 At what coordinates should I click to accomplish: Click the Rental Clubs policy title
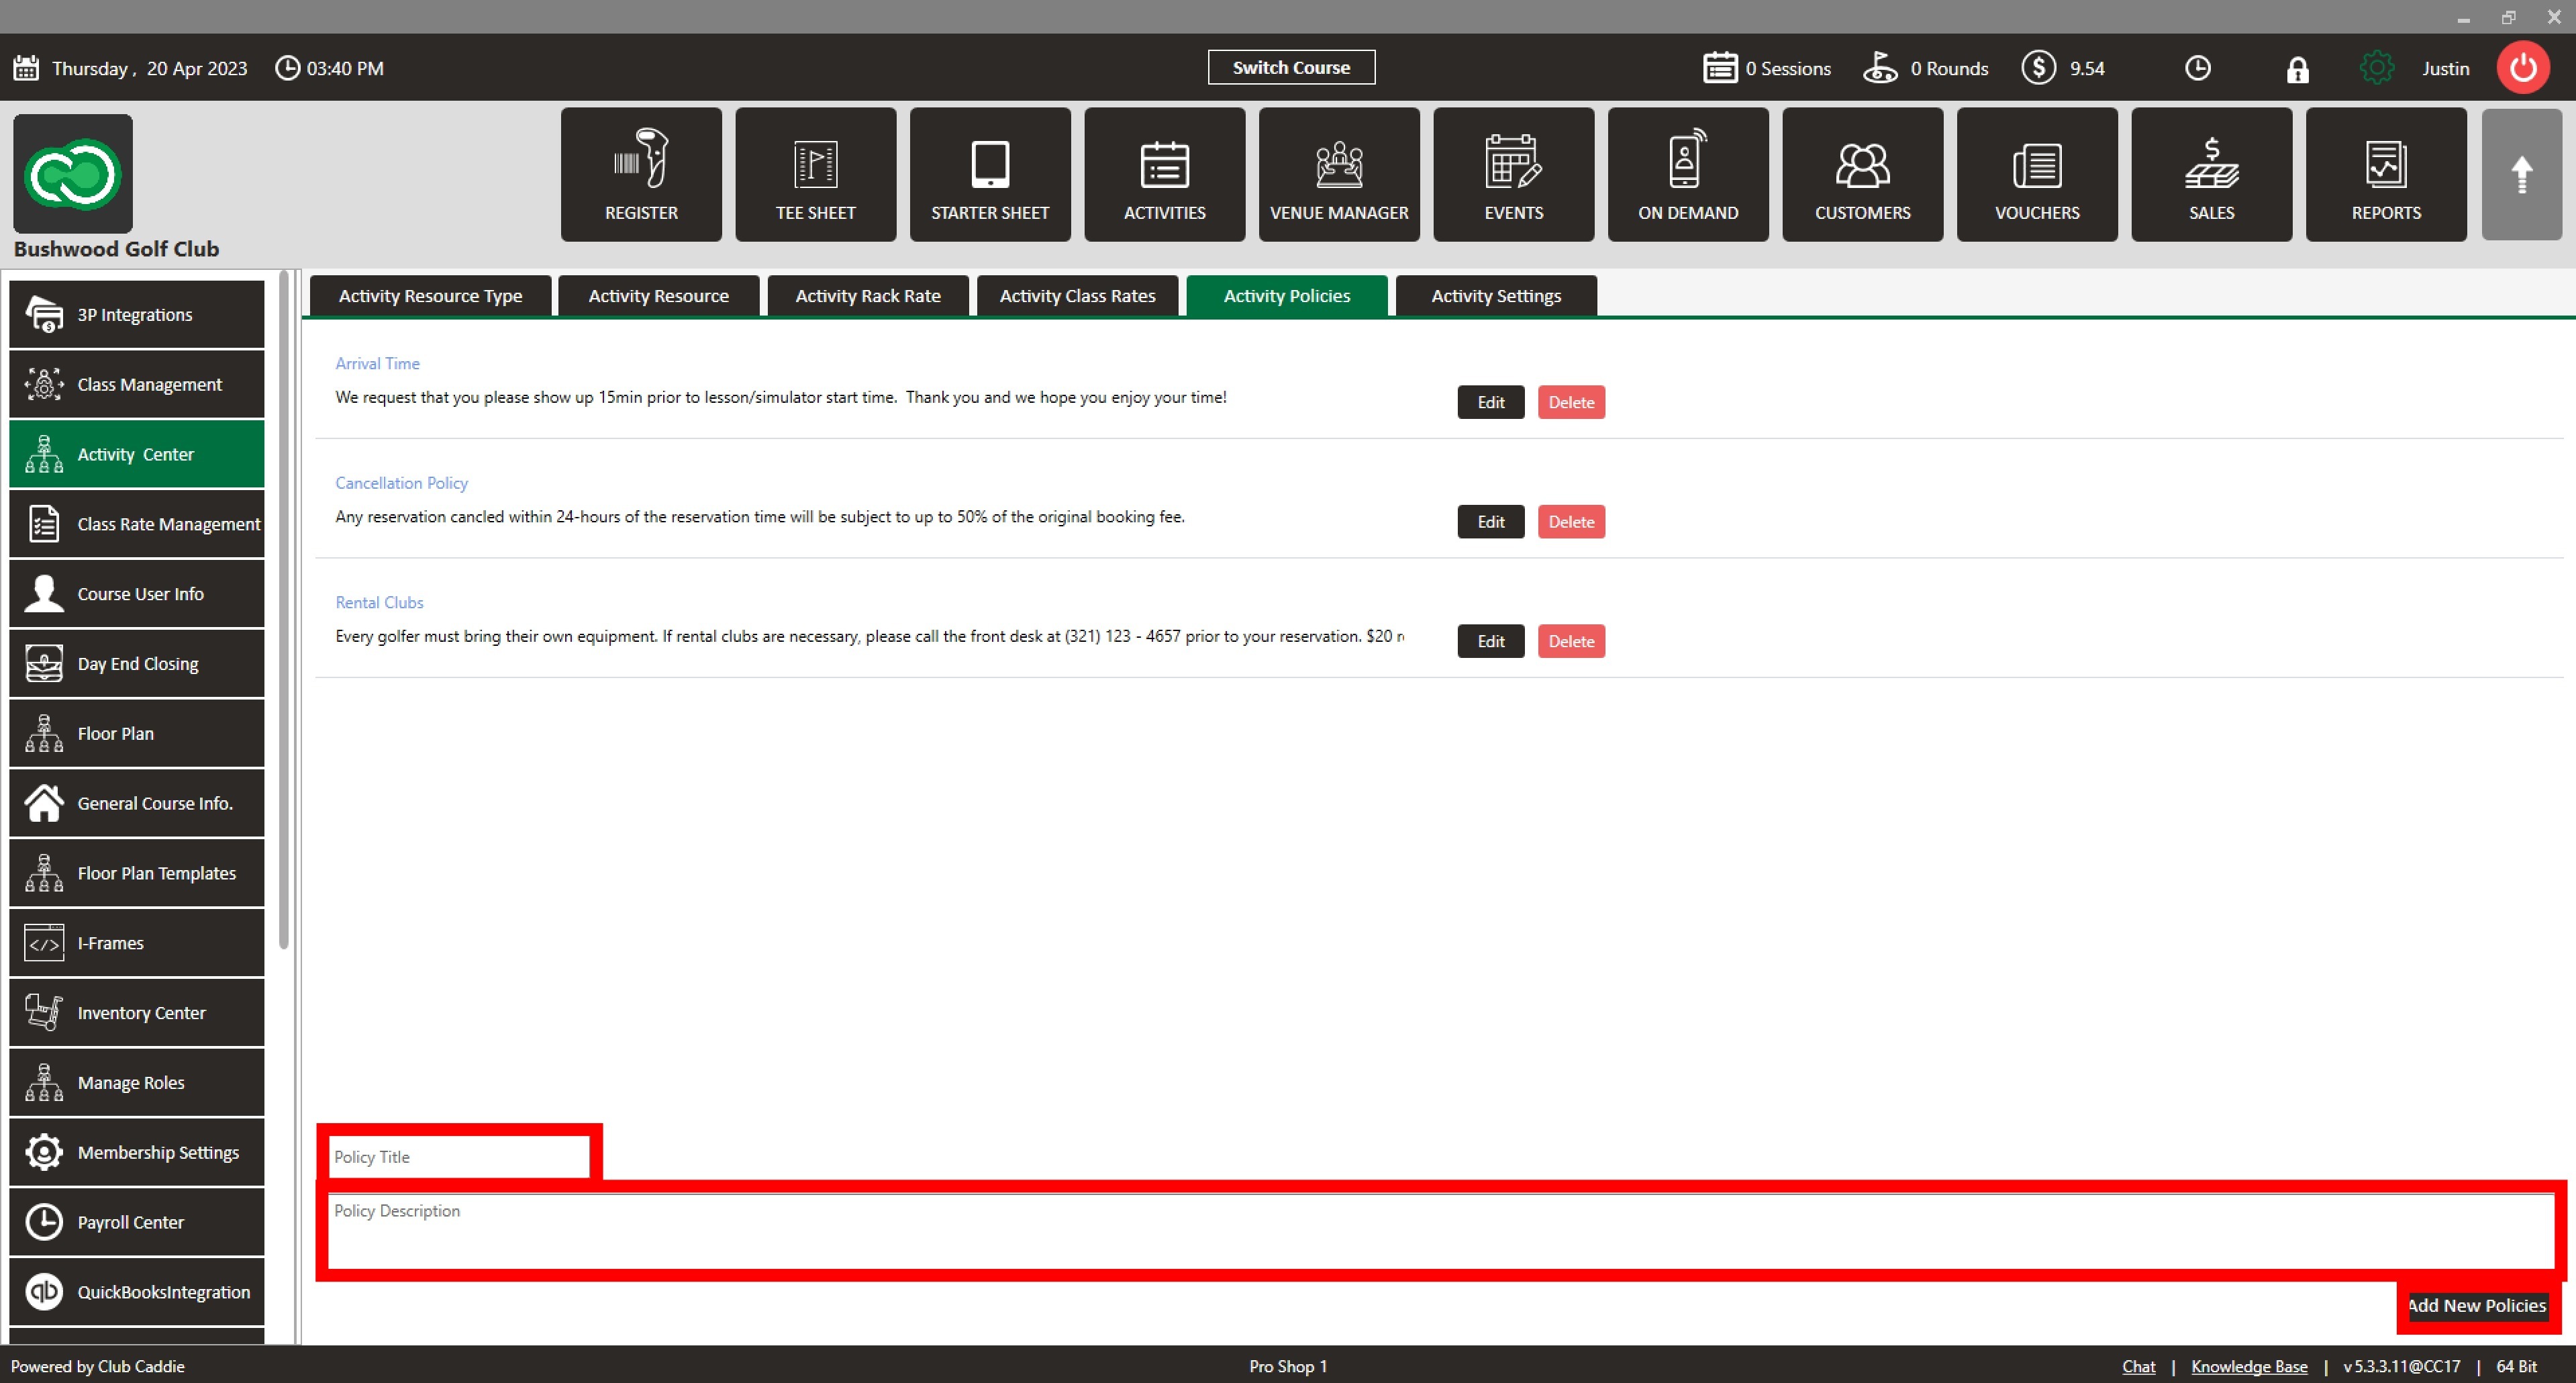pyautogui.click(x=379, y=602)
